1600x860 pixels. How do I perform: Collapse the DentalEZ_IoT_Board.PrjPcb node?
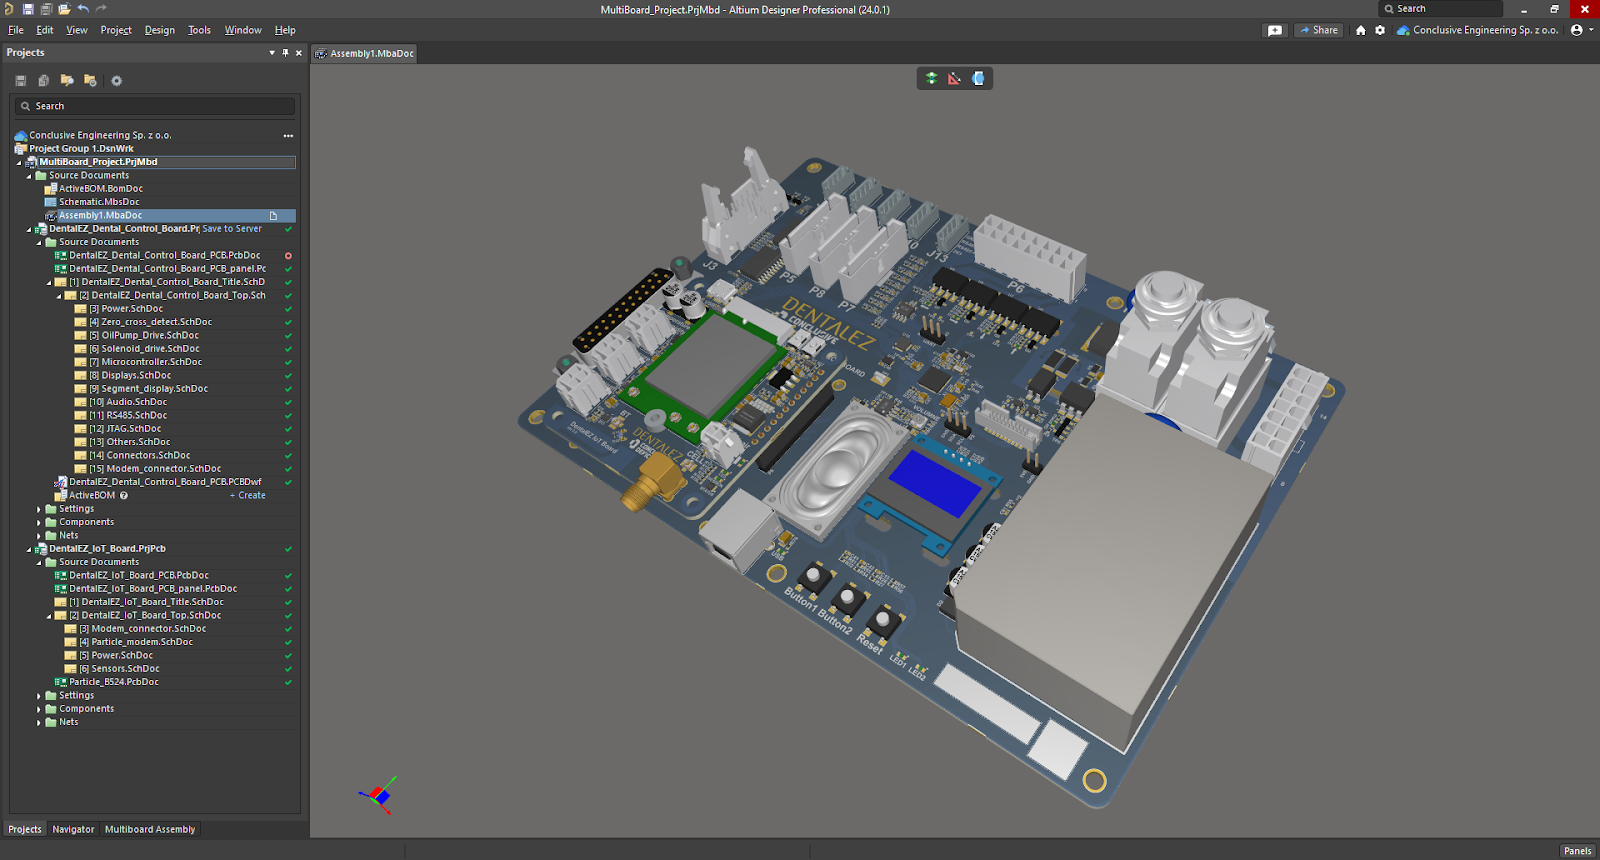pos(29,549)
